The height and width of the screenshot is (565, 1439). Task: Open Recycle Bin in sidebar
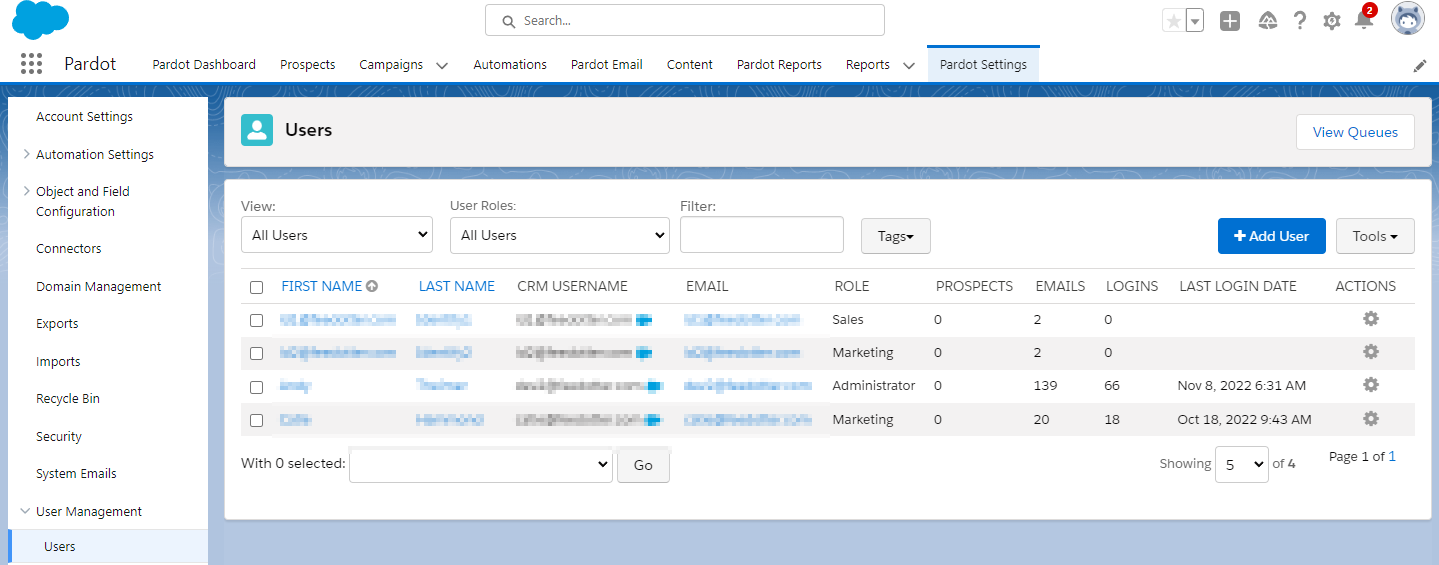click(68, 398)
